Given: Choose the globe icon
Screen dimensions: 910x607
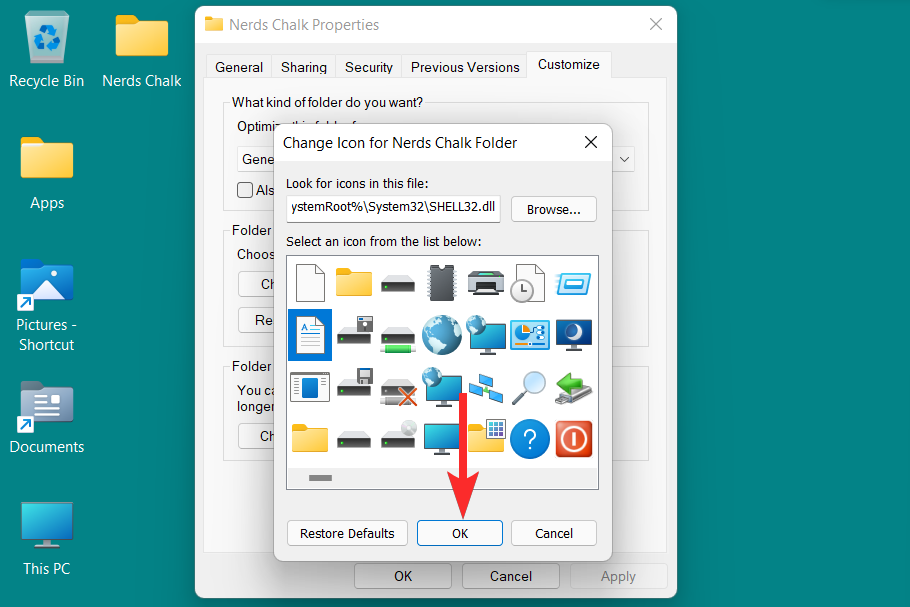Looking at the screenshot, I should [442, 335].
